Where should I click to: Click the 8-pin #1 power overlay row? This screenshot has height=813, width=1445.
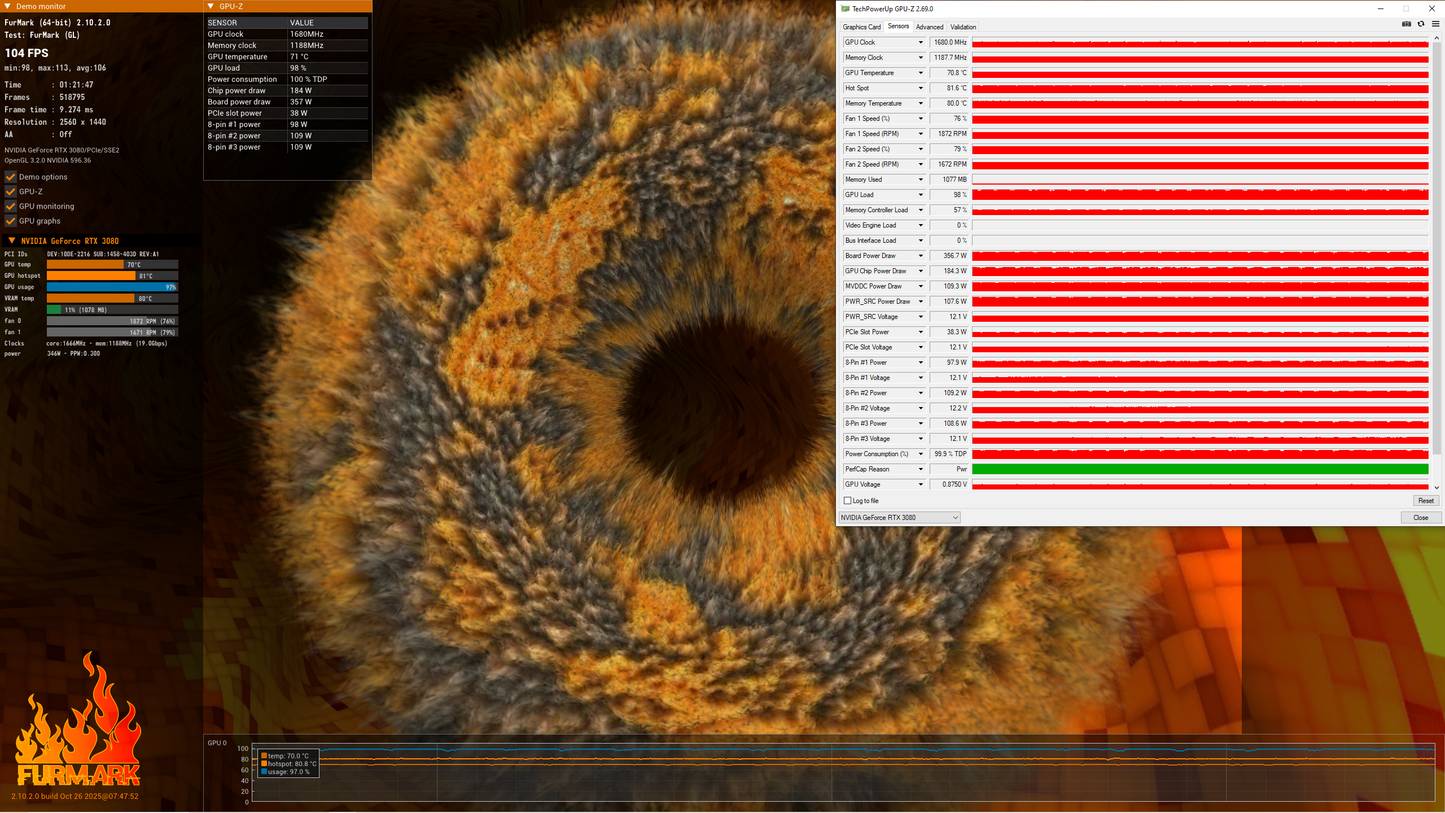coord(287,124)
